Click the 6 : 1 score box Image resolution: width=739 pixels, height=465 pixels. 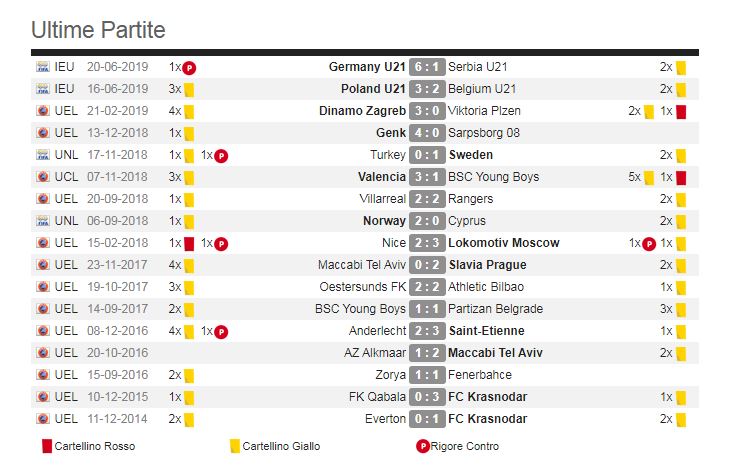point(425,67)
